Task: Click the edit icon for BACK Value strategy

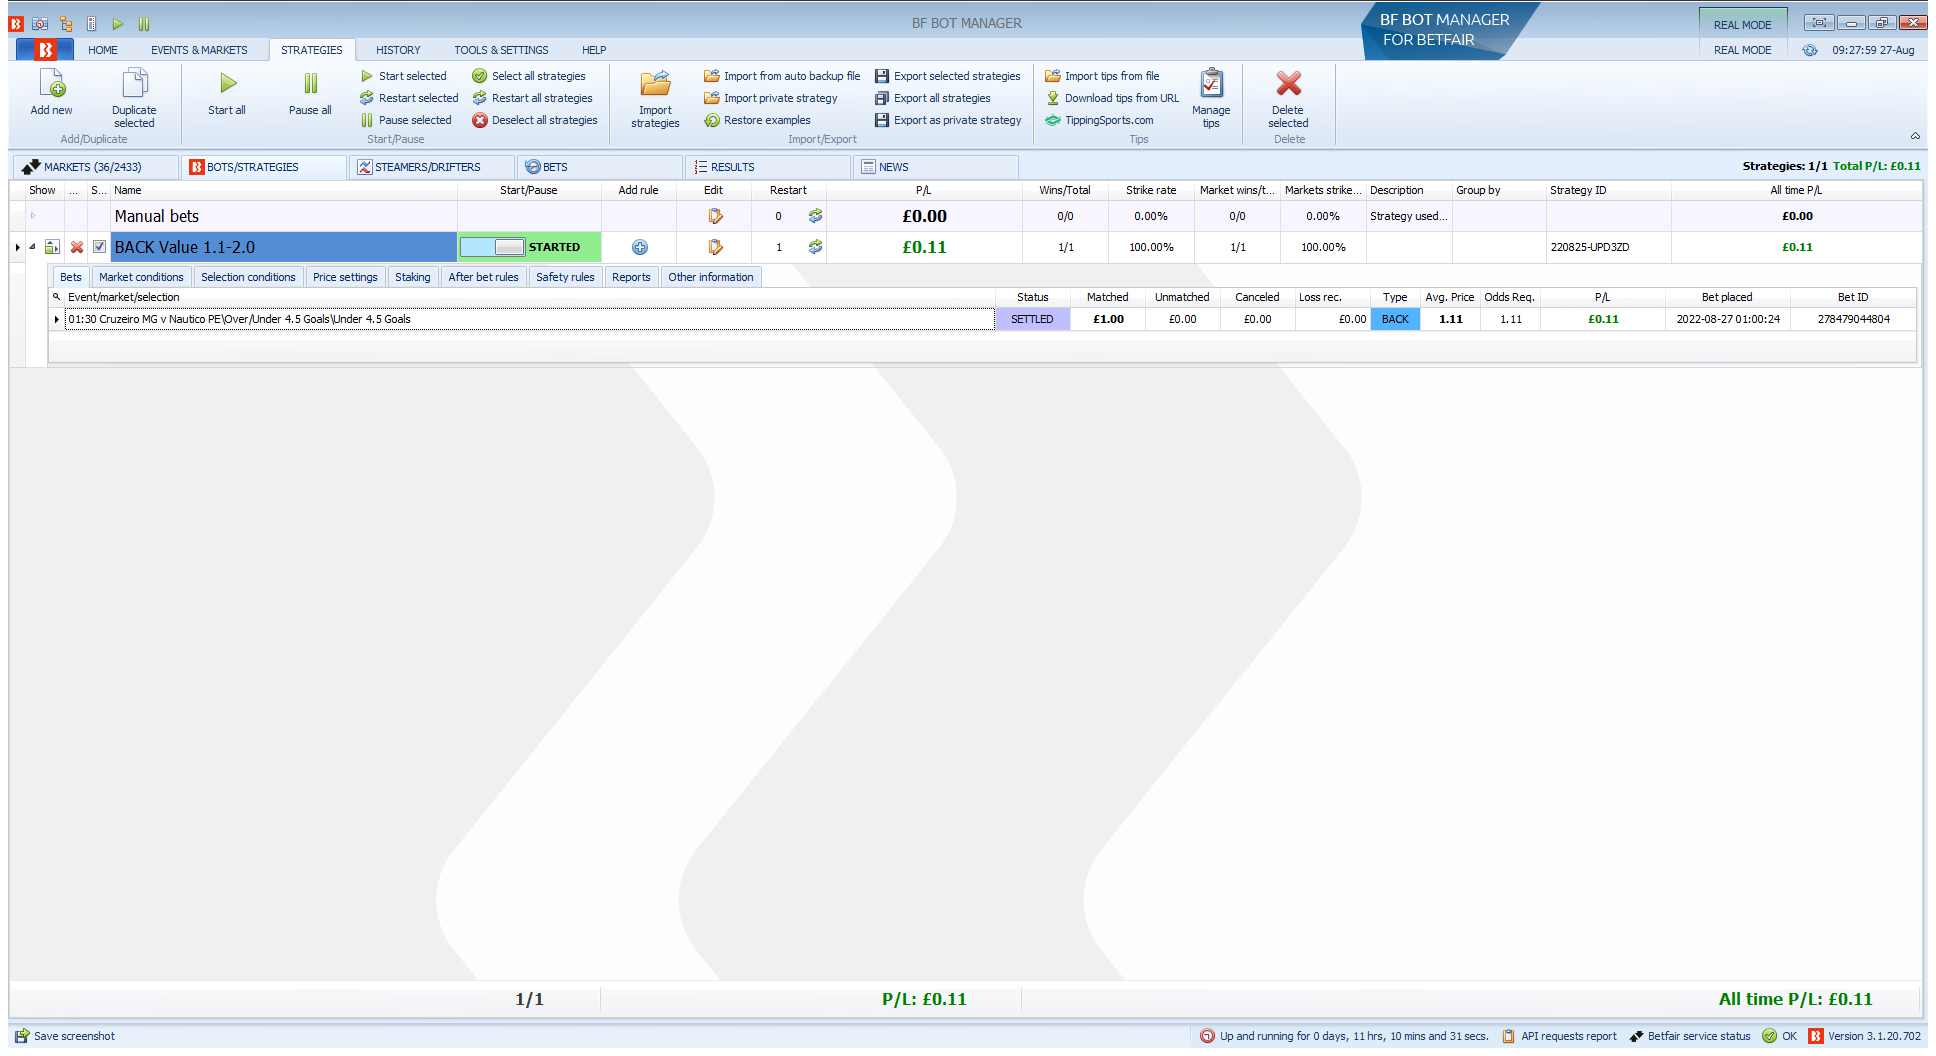Action: click(714, 247)
